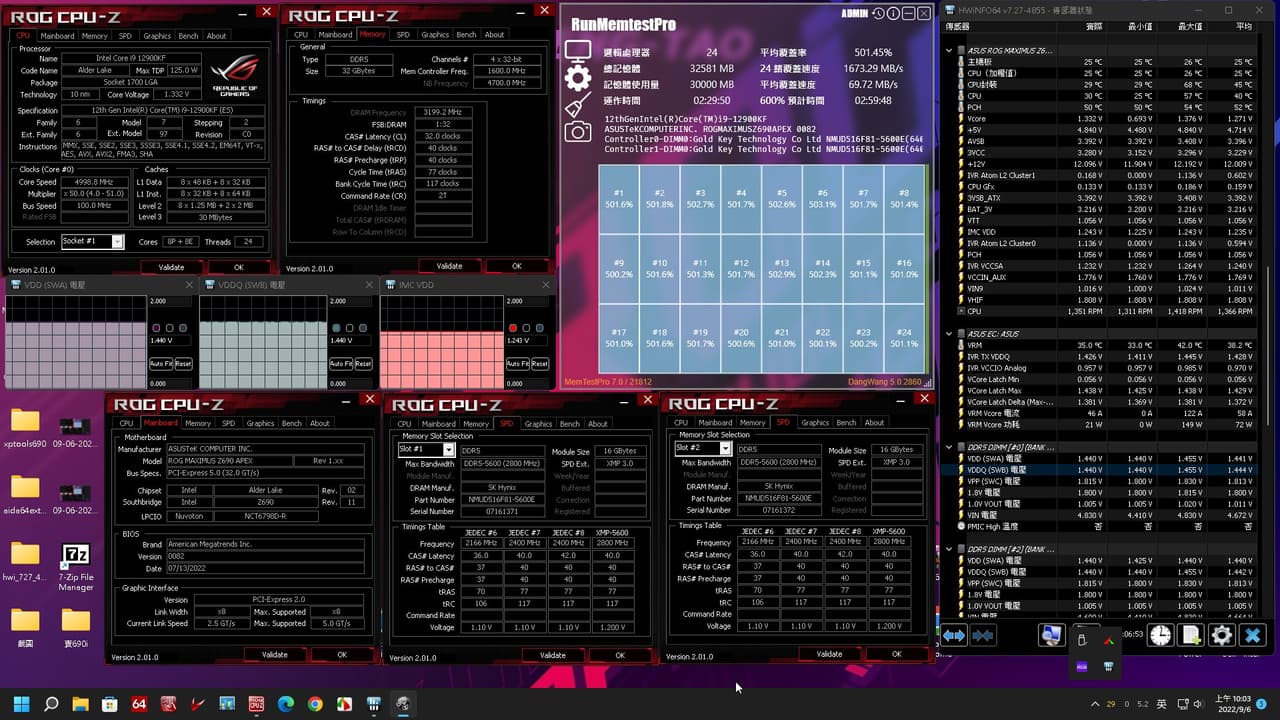Click Validate in CPU tab window
This screenshot has height=720, width=1280.
point(171,267)
